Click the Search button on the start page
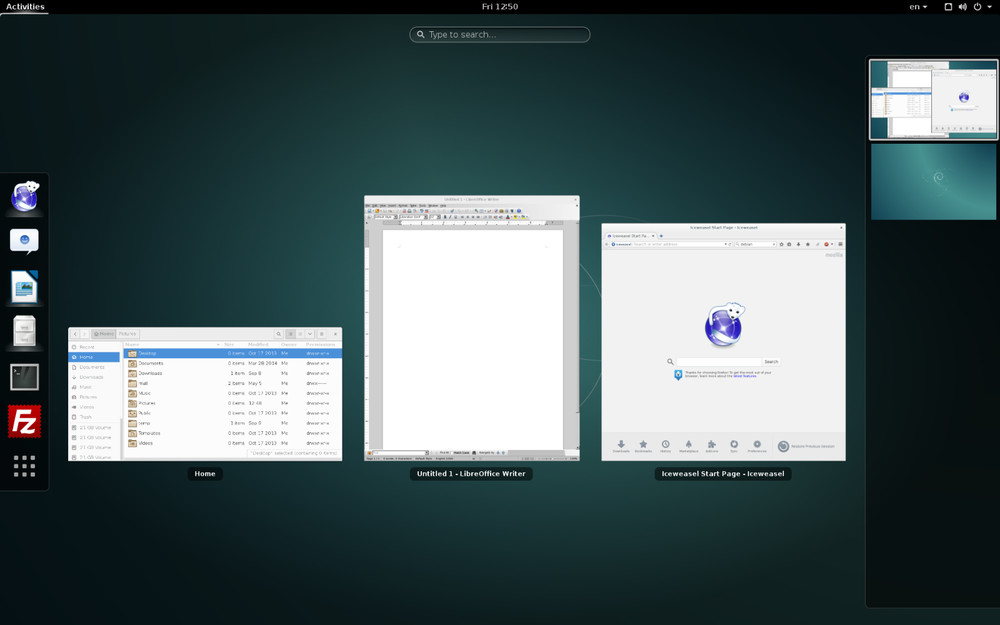 [x=770, y=361]
